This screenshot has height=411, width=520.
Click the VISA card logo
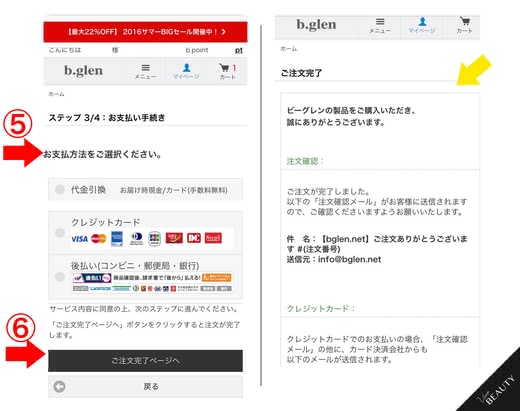(79, 239)
